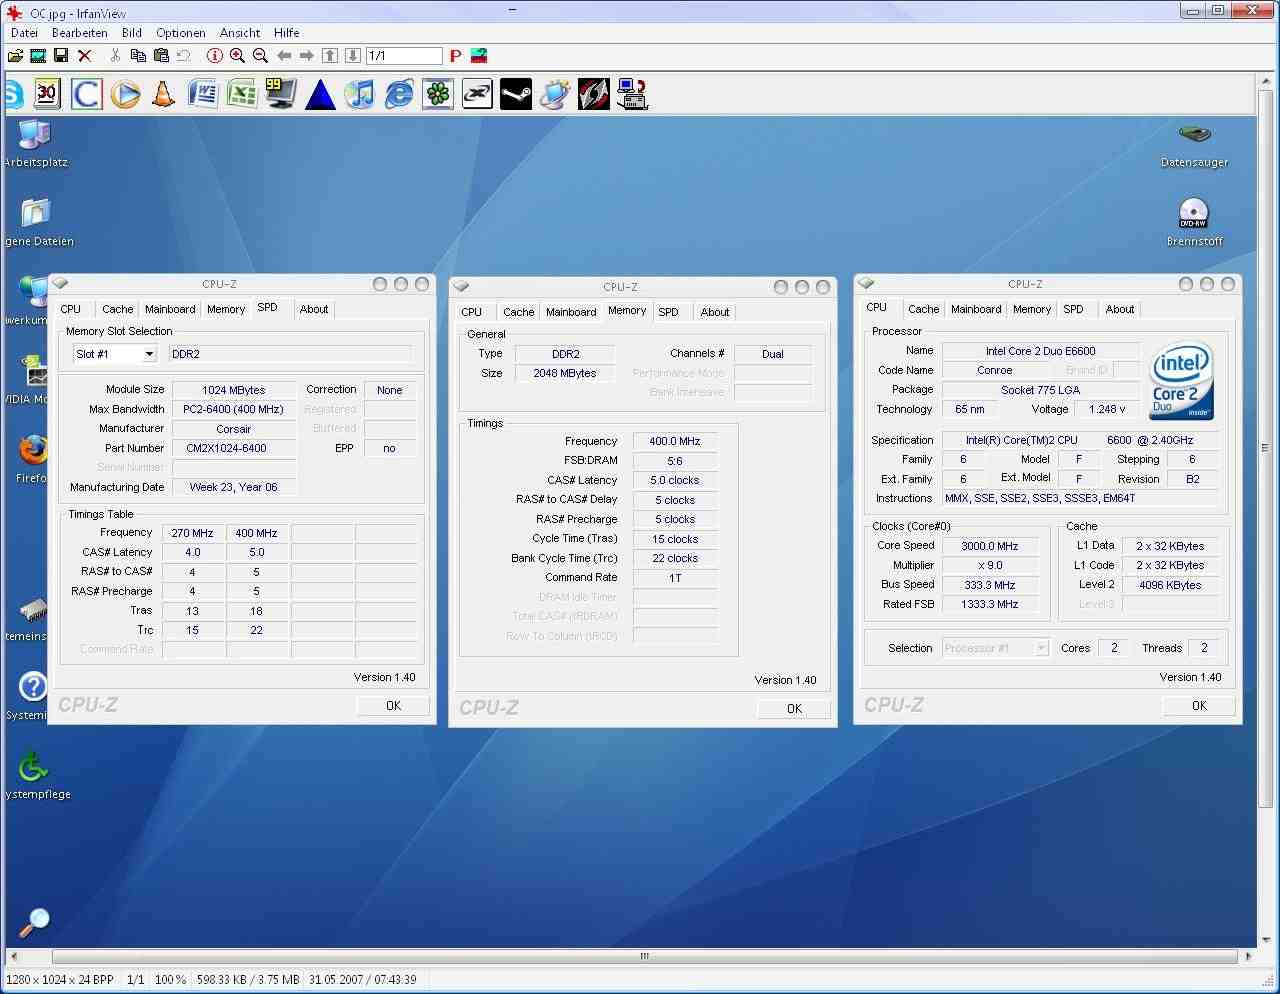The image size is (1280, 994).
Task: Click the Zoom in magnifier icon
Action: 237,56
